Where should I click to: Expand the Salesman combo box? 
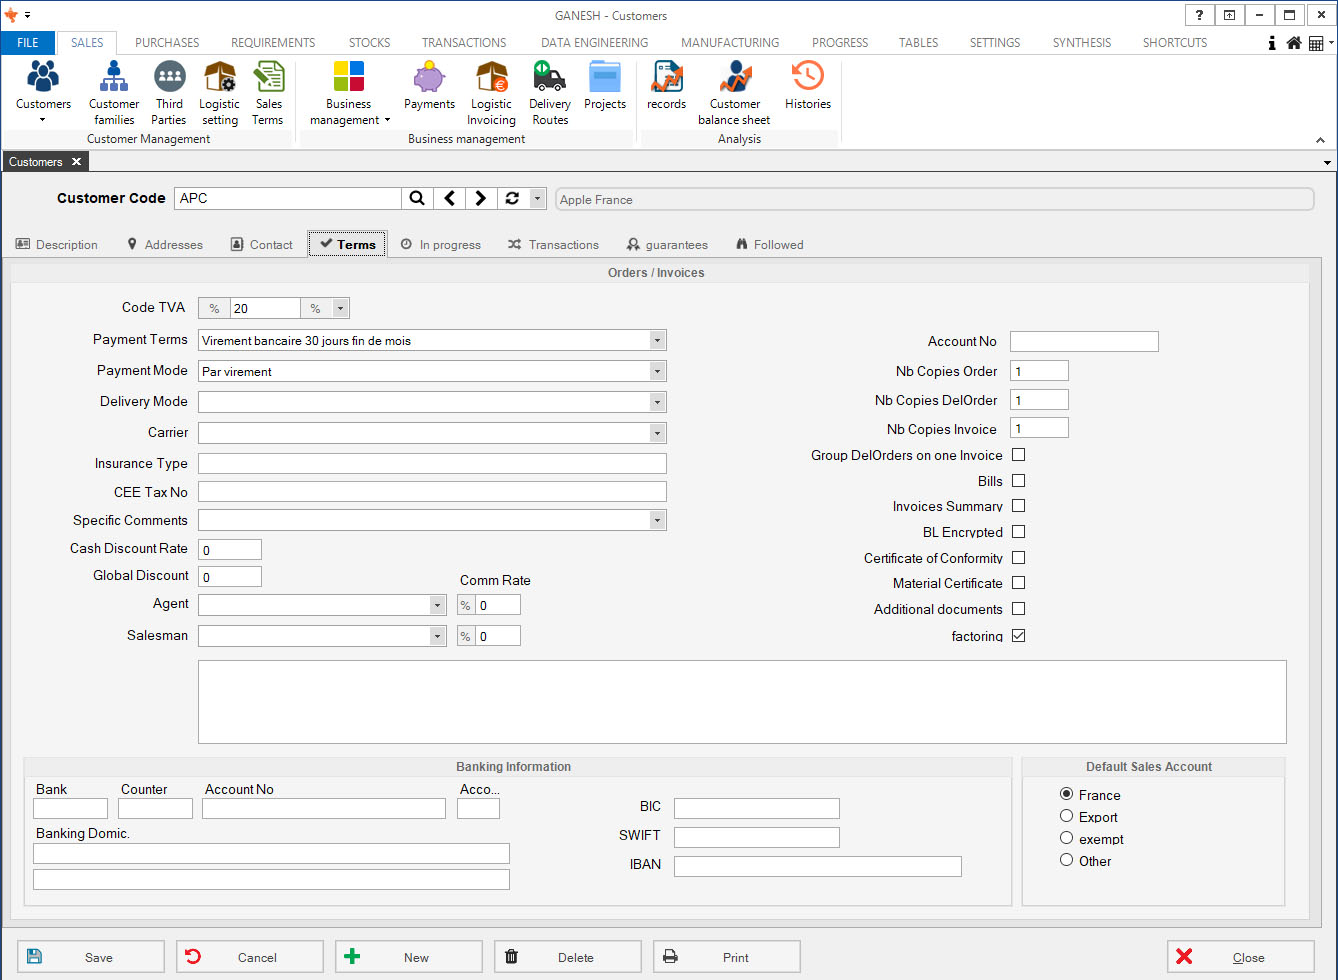[x=437, y=636]
